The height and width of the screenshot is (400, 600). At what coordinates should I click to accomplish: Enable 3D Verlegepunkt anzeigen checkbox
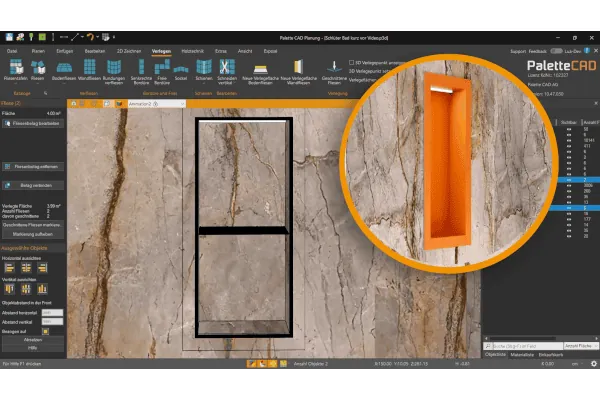click(351, 62)
